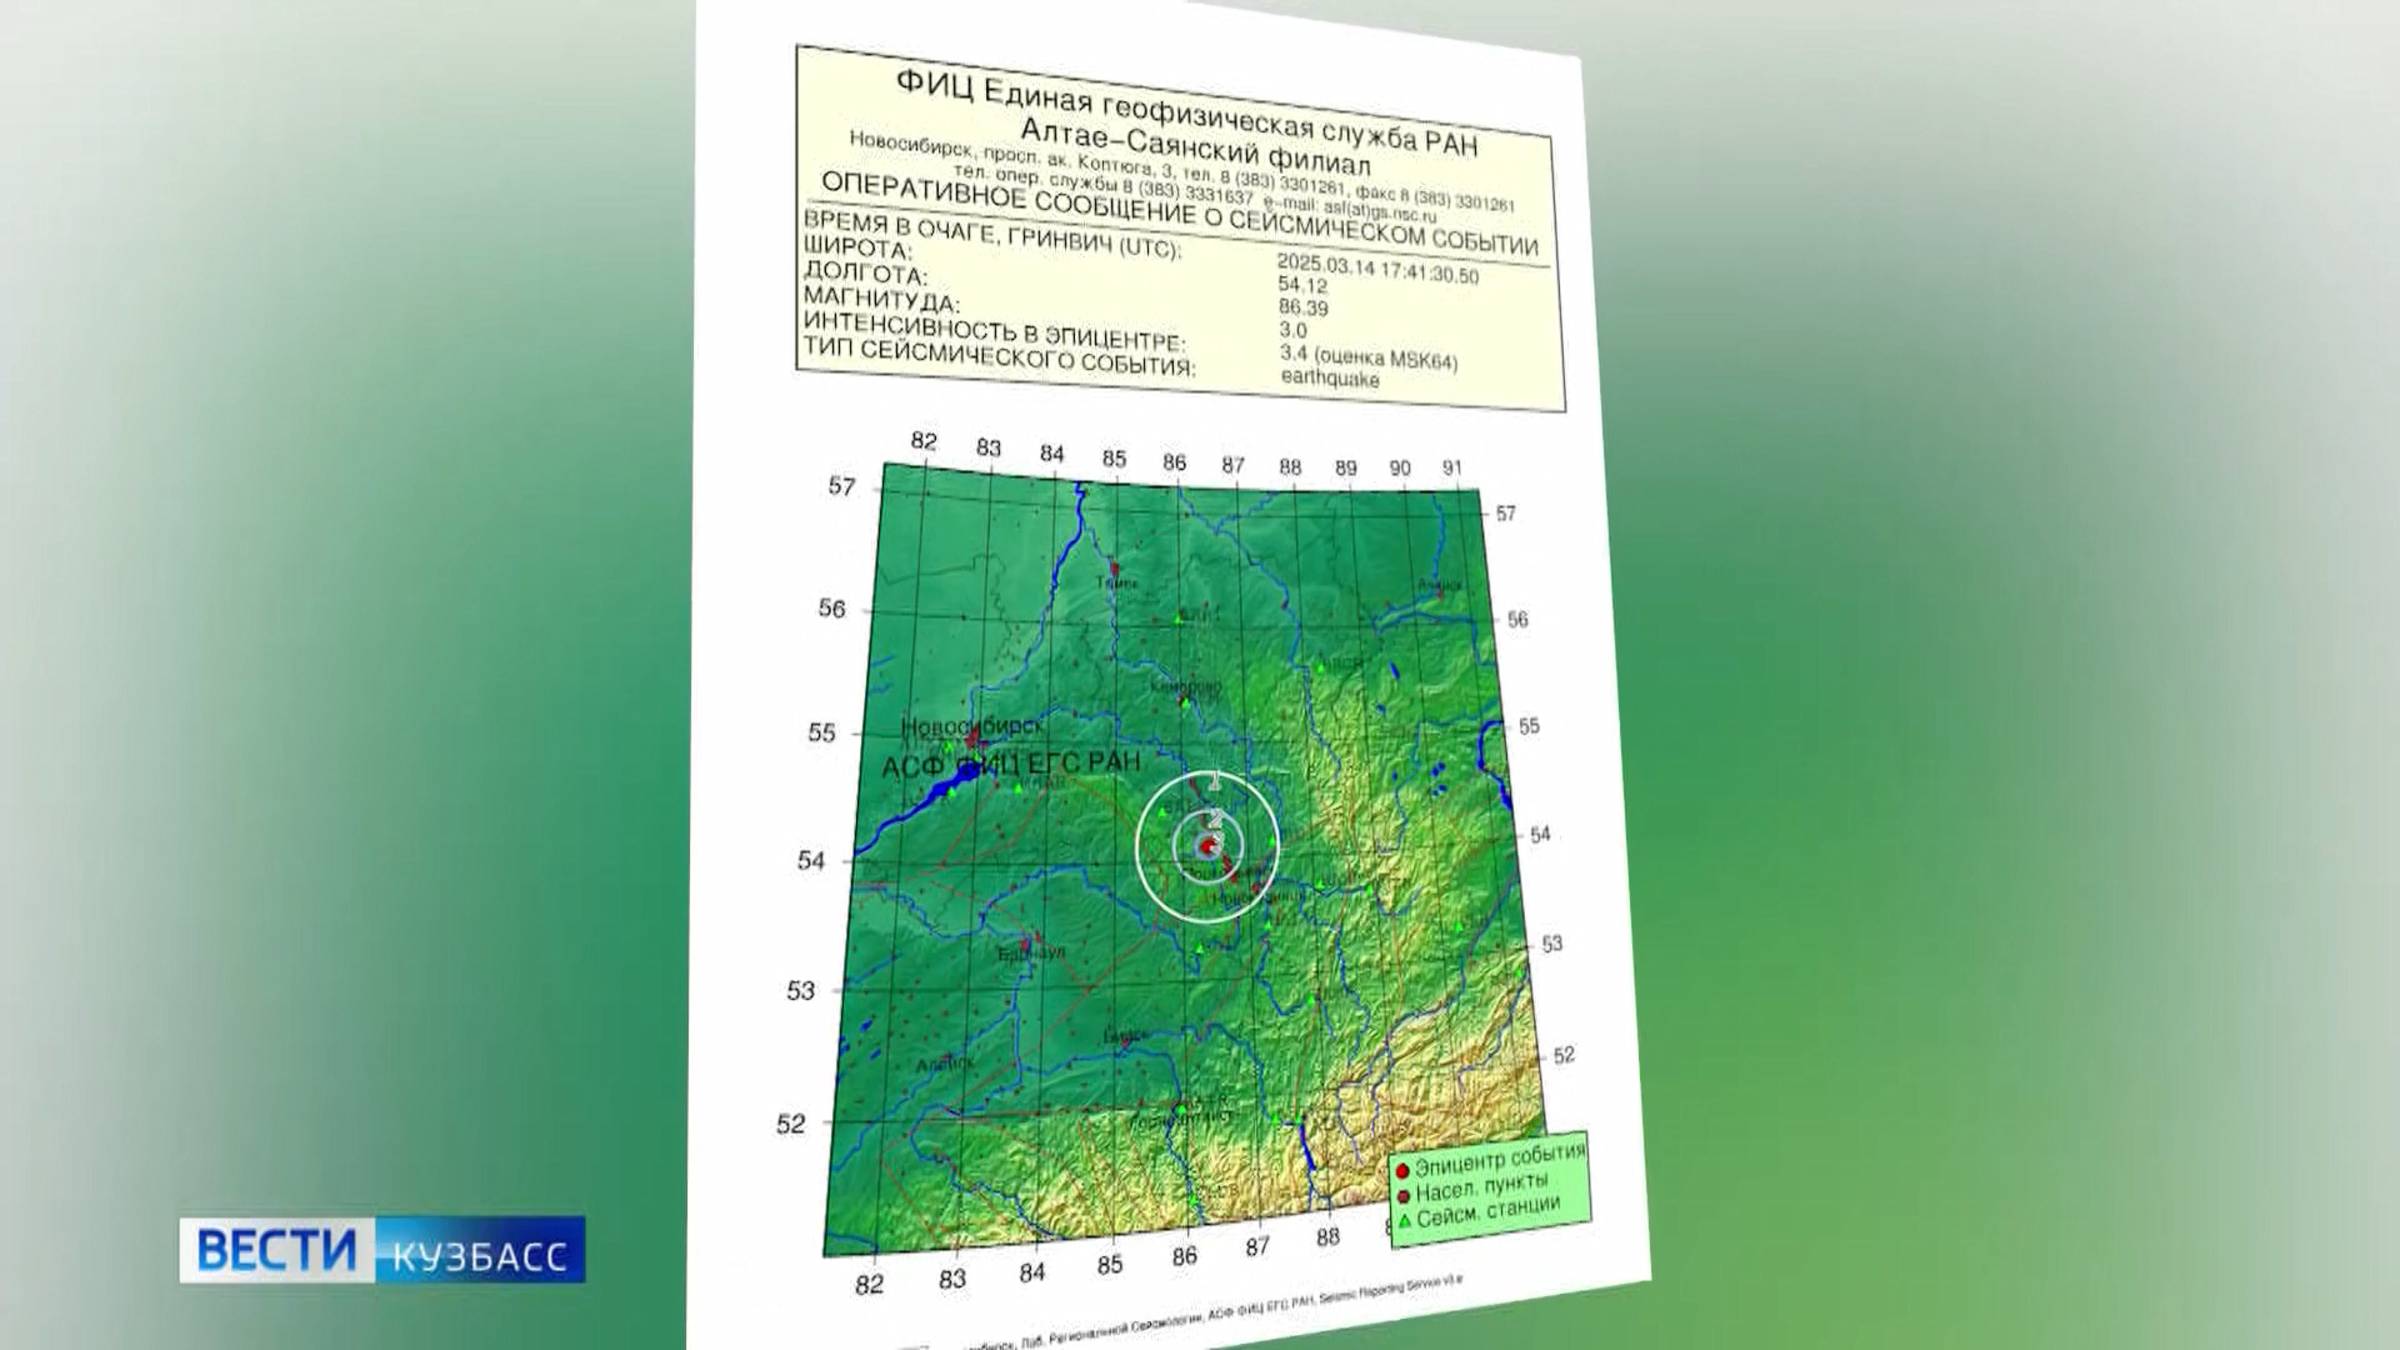Click the red Эпицентр события legend marker
This screenshot has width=2400, height=1350.
pyautogui.click(x=1402, y=1171)
